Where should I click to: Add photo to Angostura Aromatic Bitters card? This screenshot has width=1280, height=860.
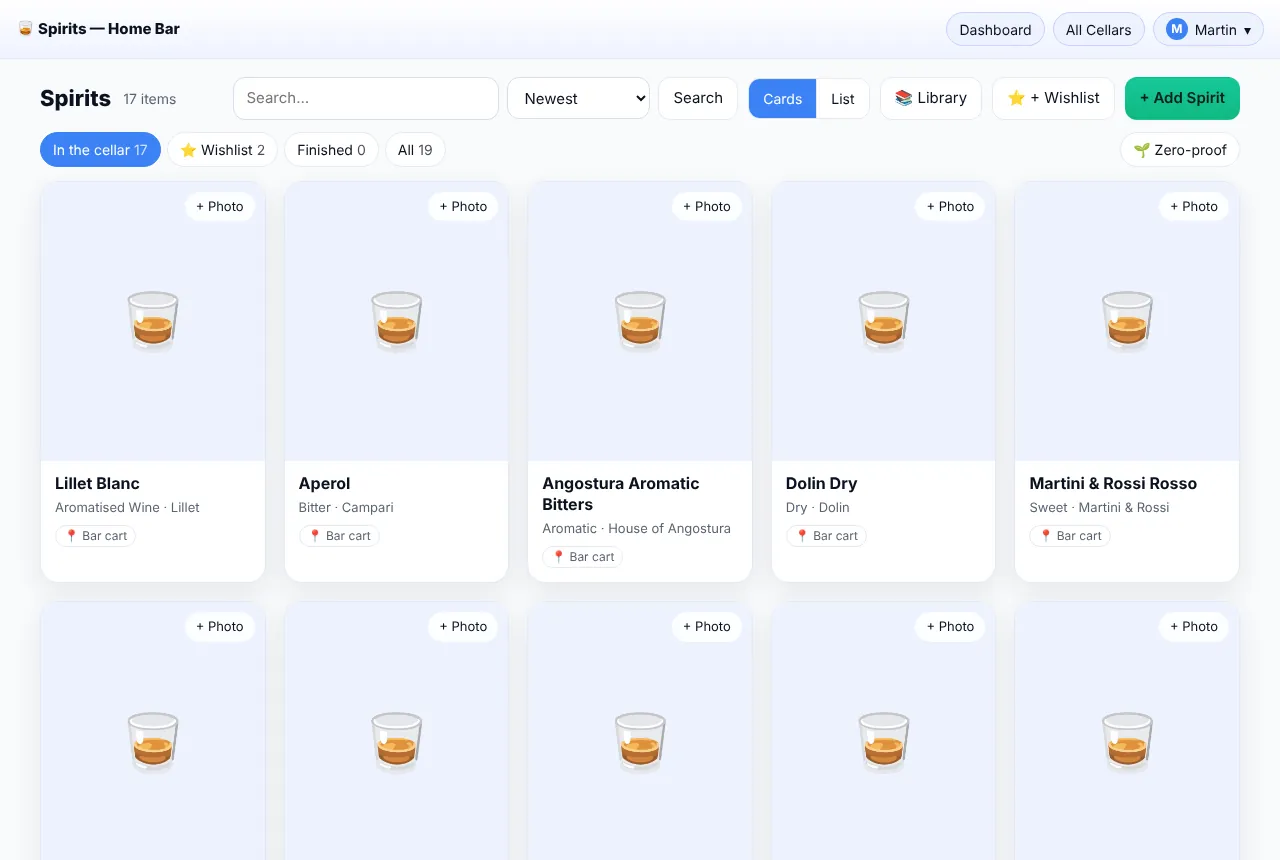click(707, 206)
